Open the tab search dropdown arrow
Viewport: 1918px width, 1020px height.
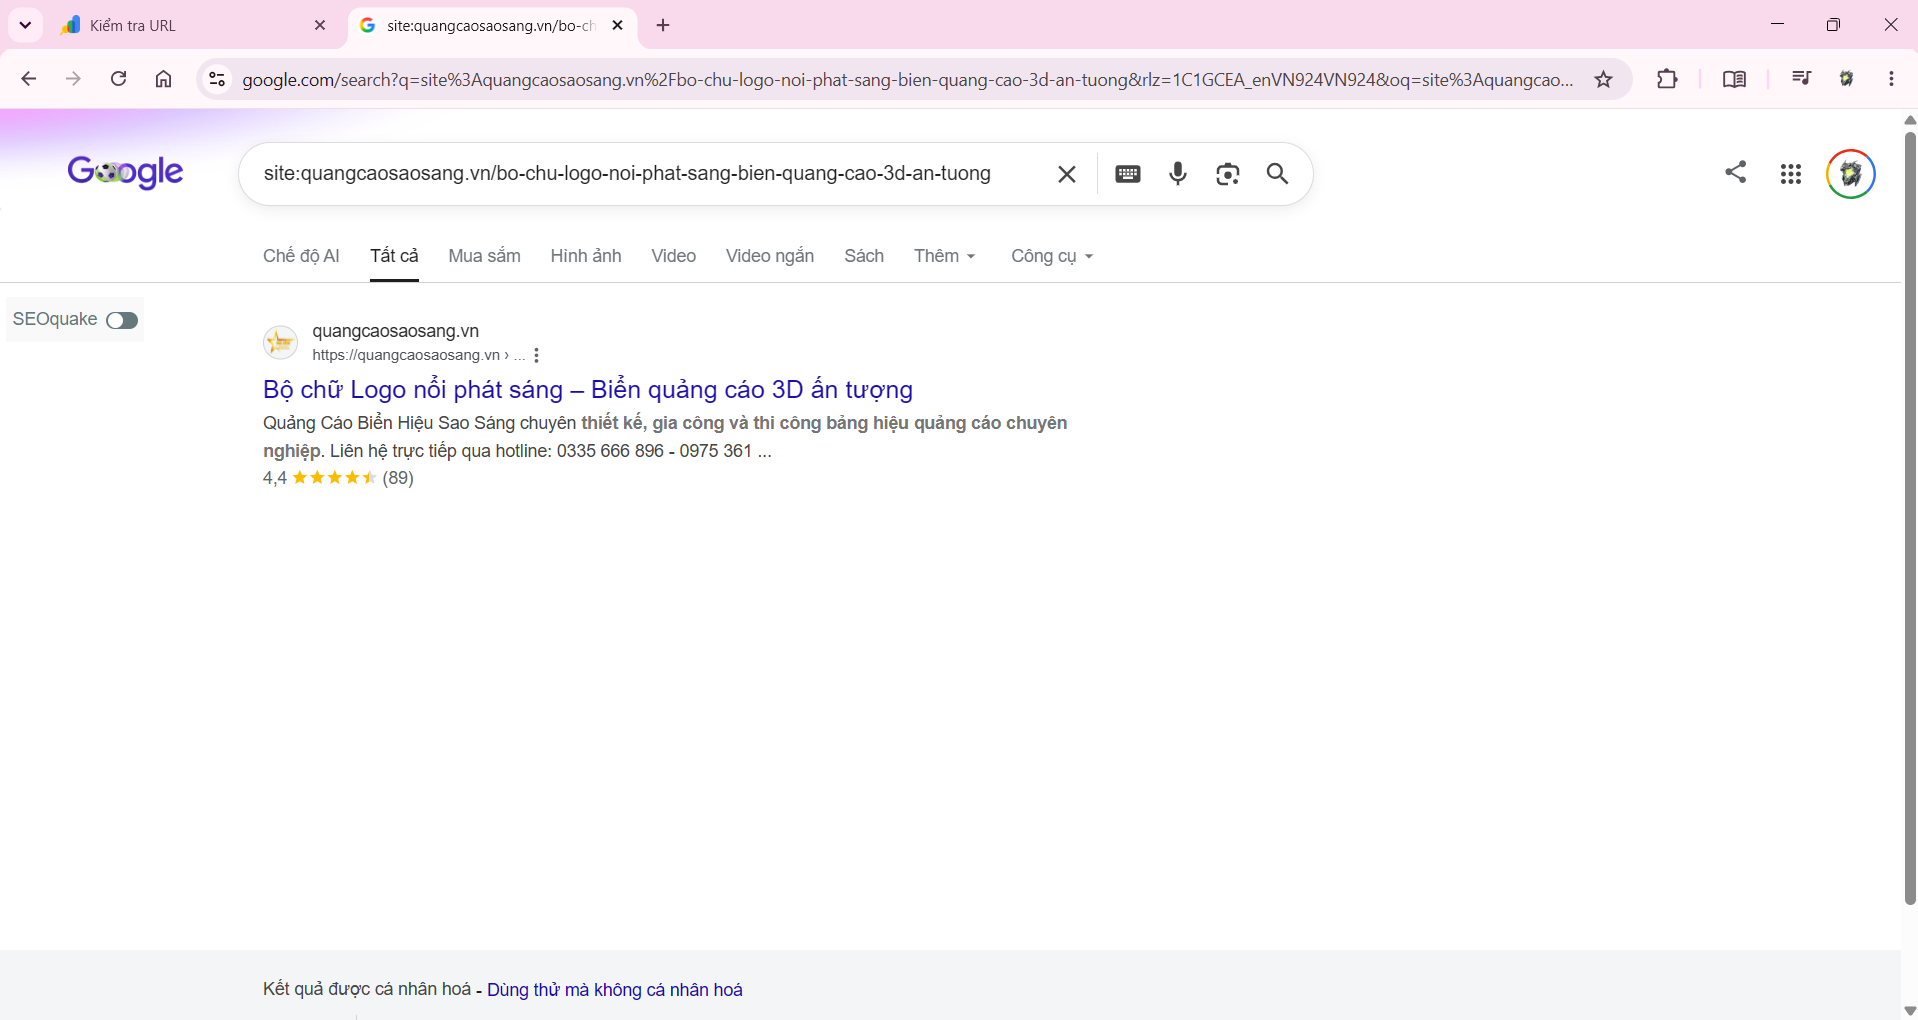coord(25,25)
